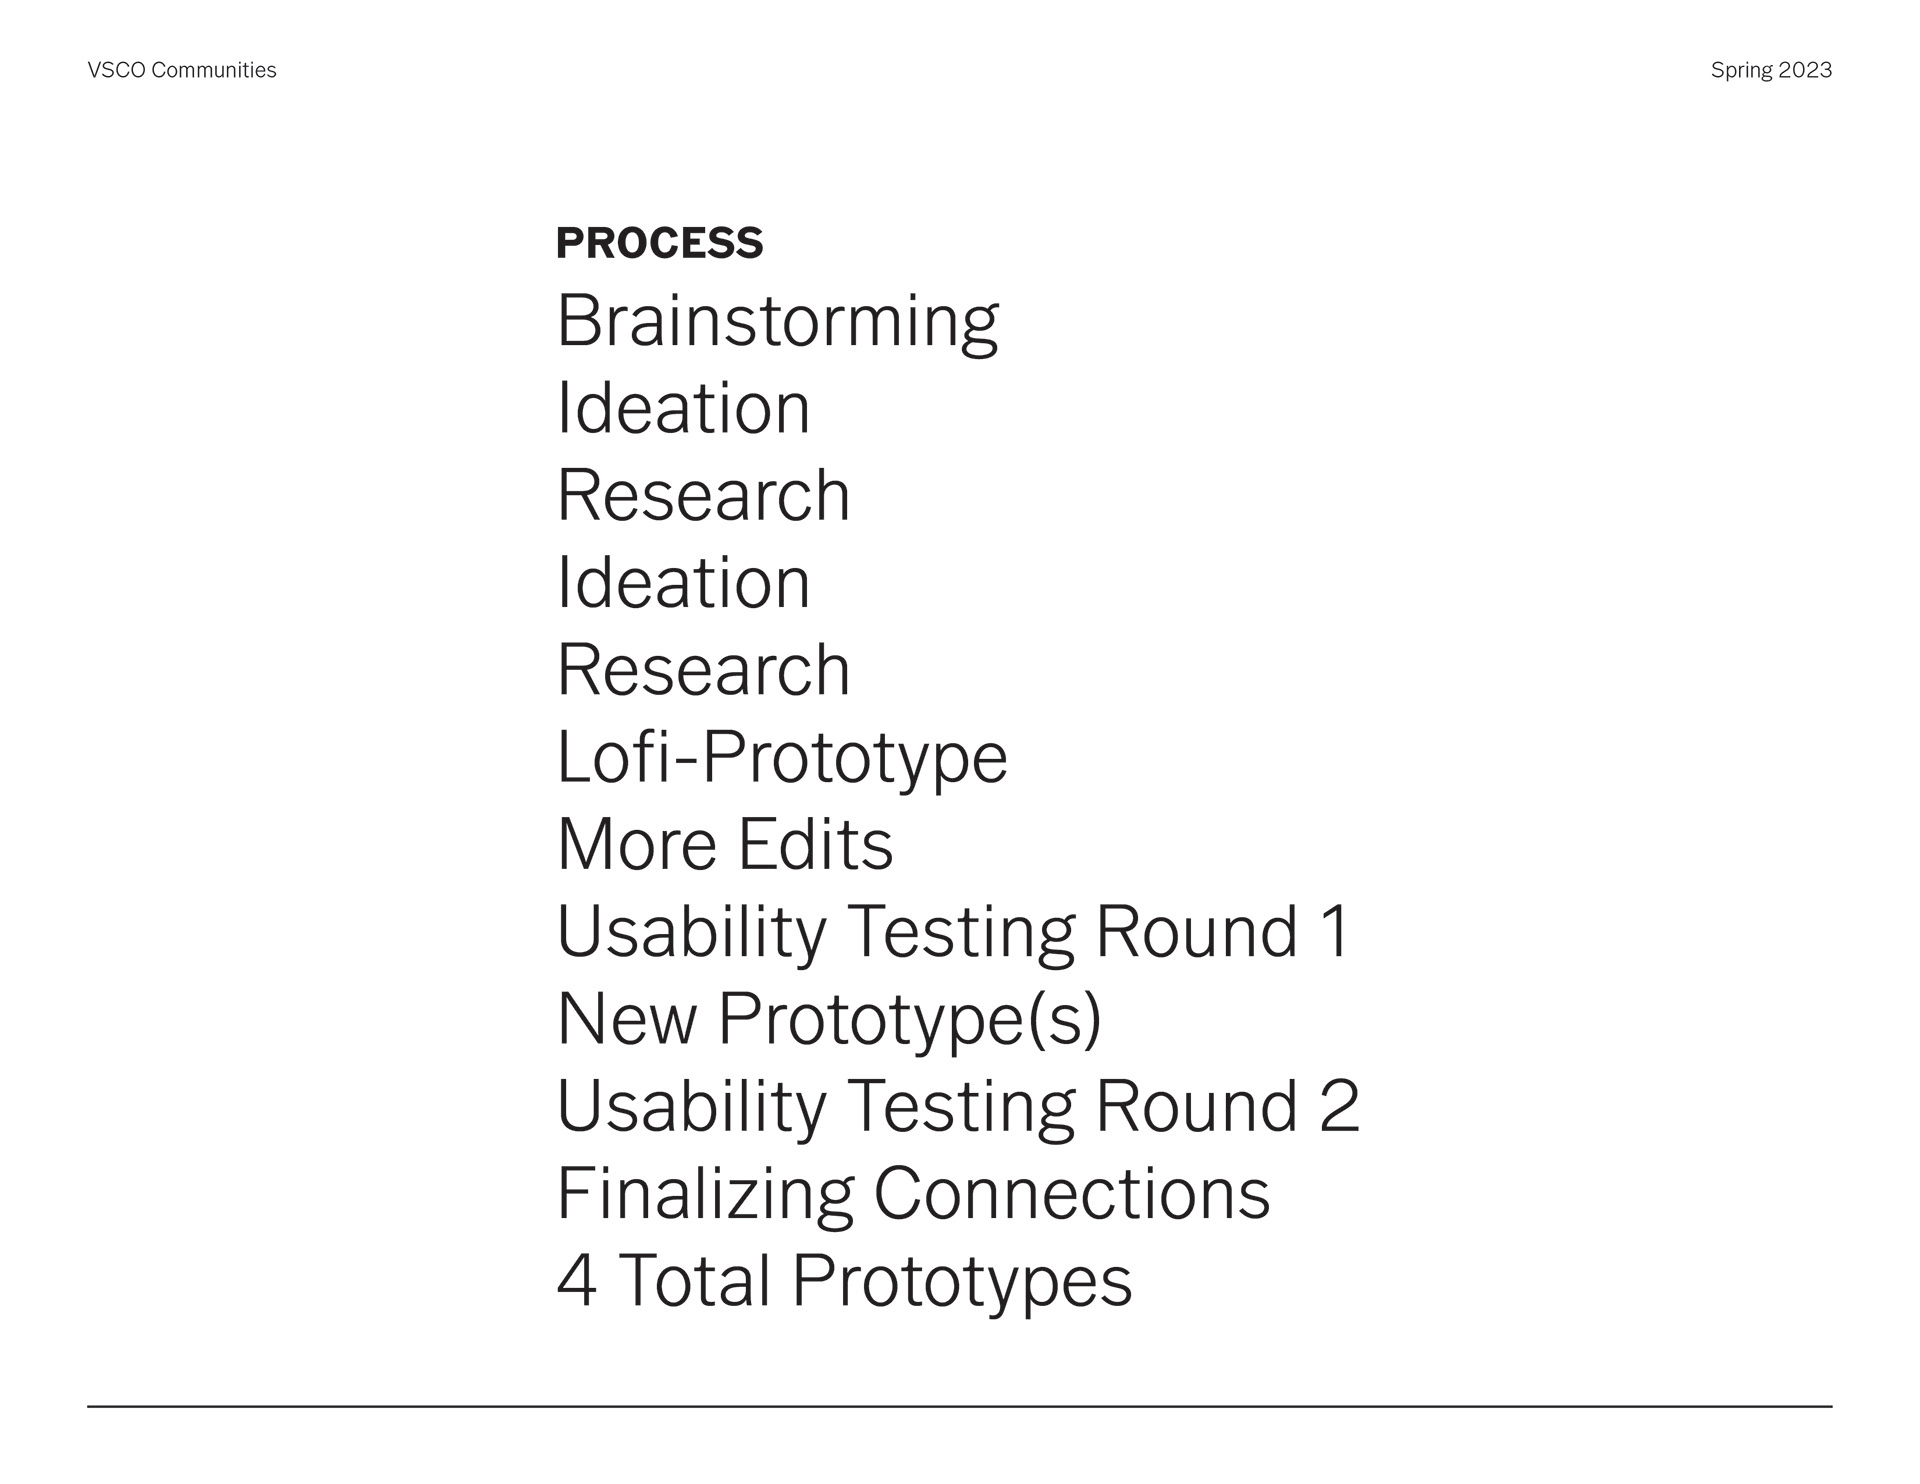Click the text 'Round 2'

[1228, 1106]
